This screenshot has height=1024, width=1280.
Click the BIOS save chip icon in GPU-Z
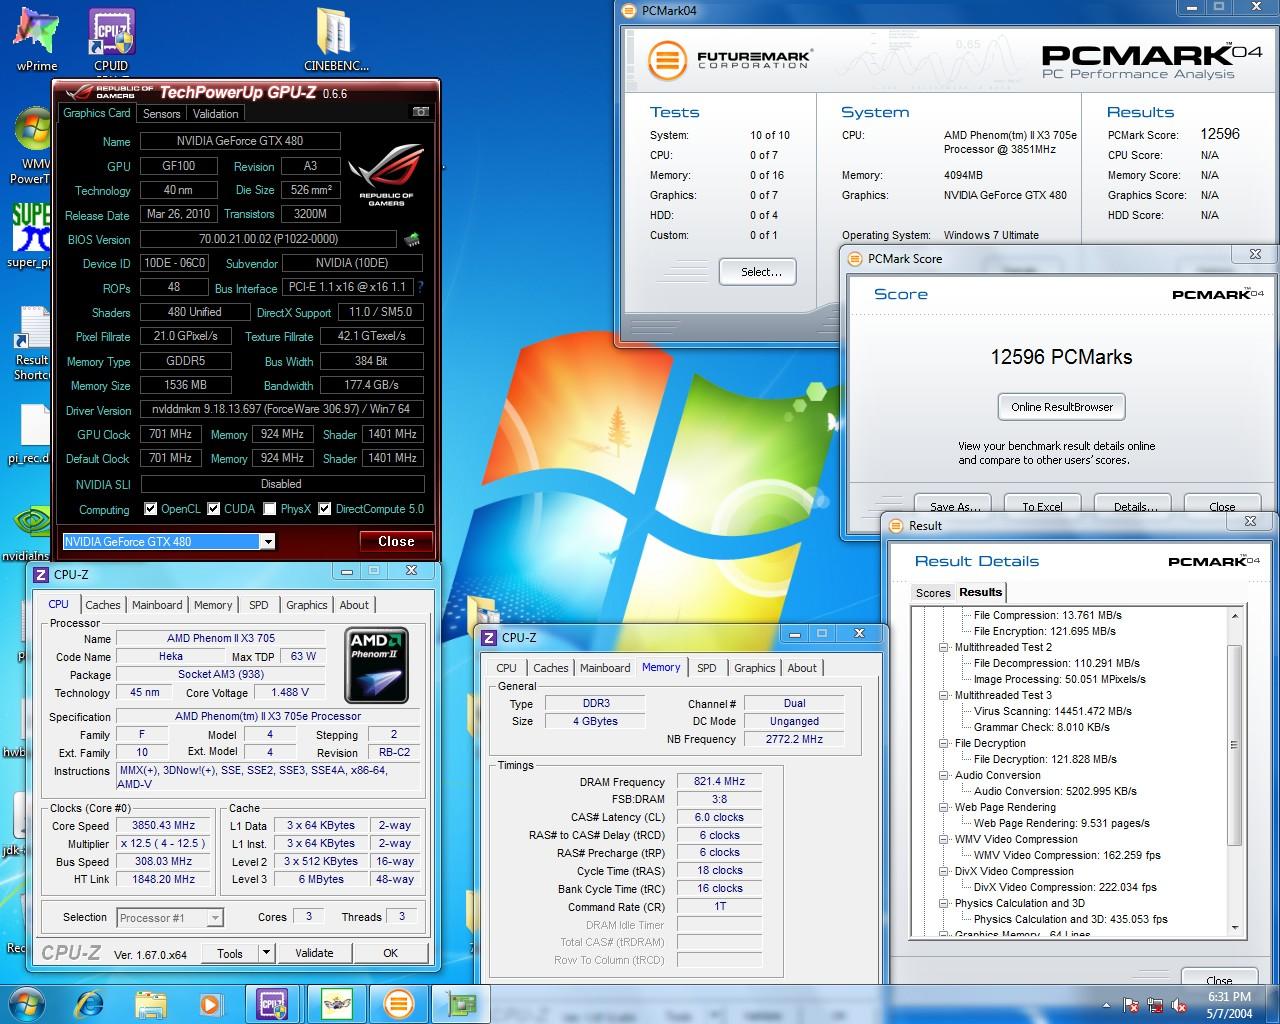pyautogui.click(x=412, y=239)
